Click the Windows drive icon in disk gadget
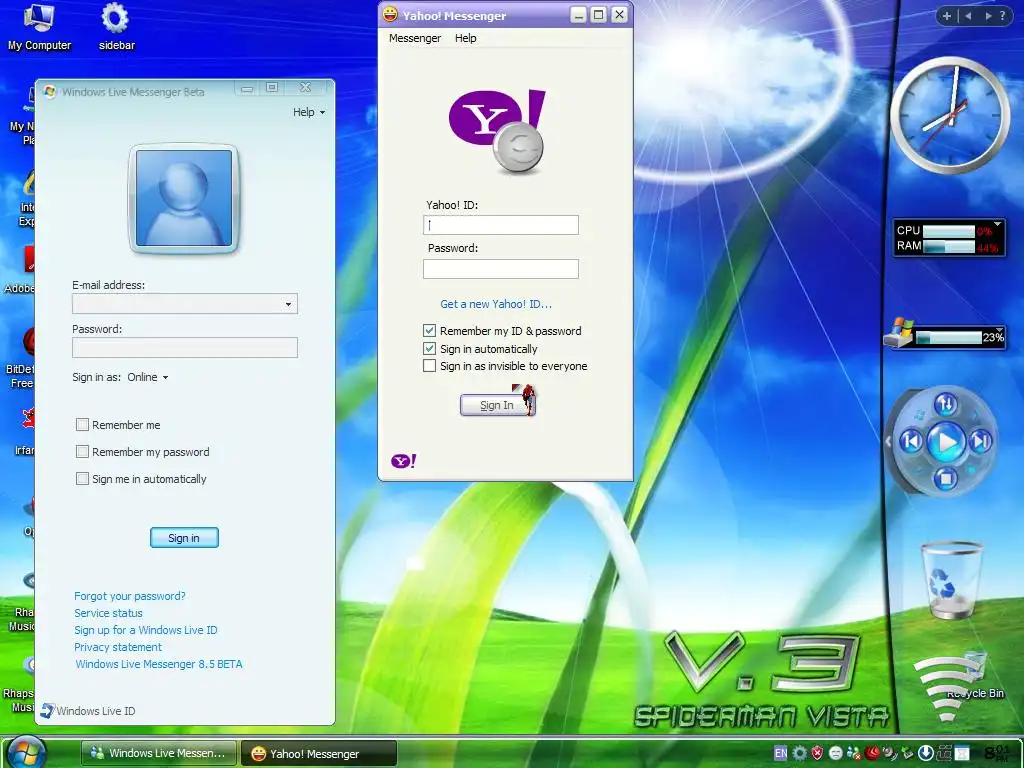This screenshot has width=1024, height=768. point(899,333)
